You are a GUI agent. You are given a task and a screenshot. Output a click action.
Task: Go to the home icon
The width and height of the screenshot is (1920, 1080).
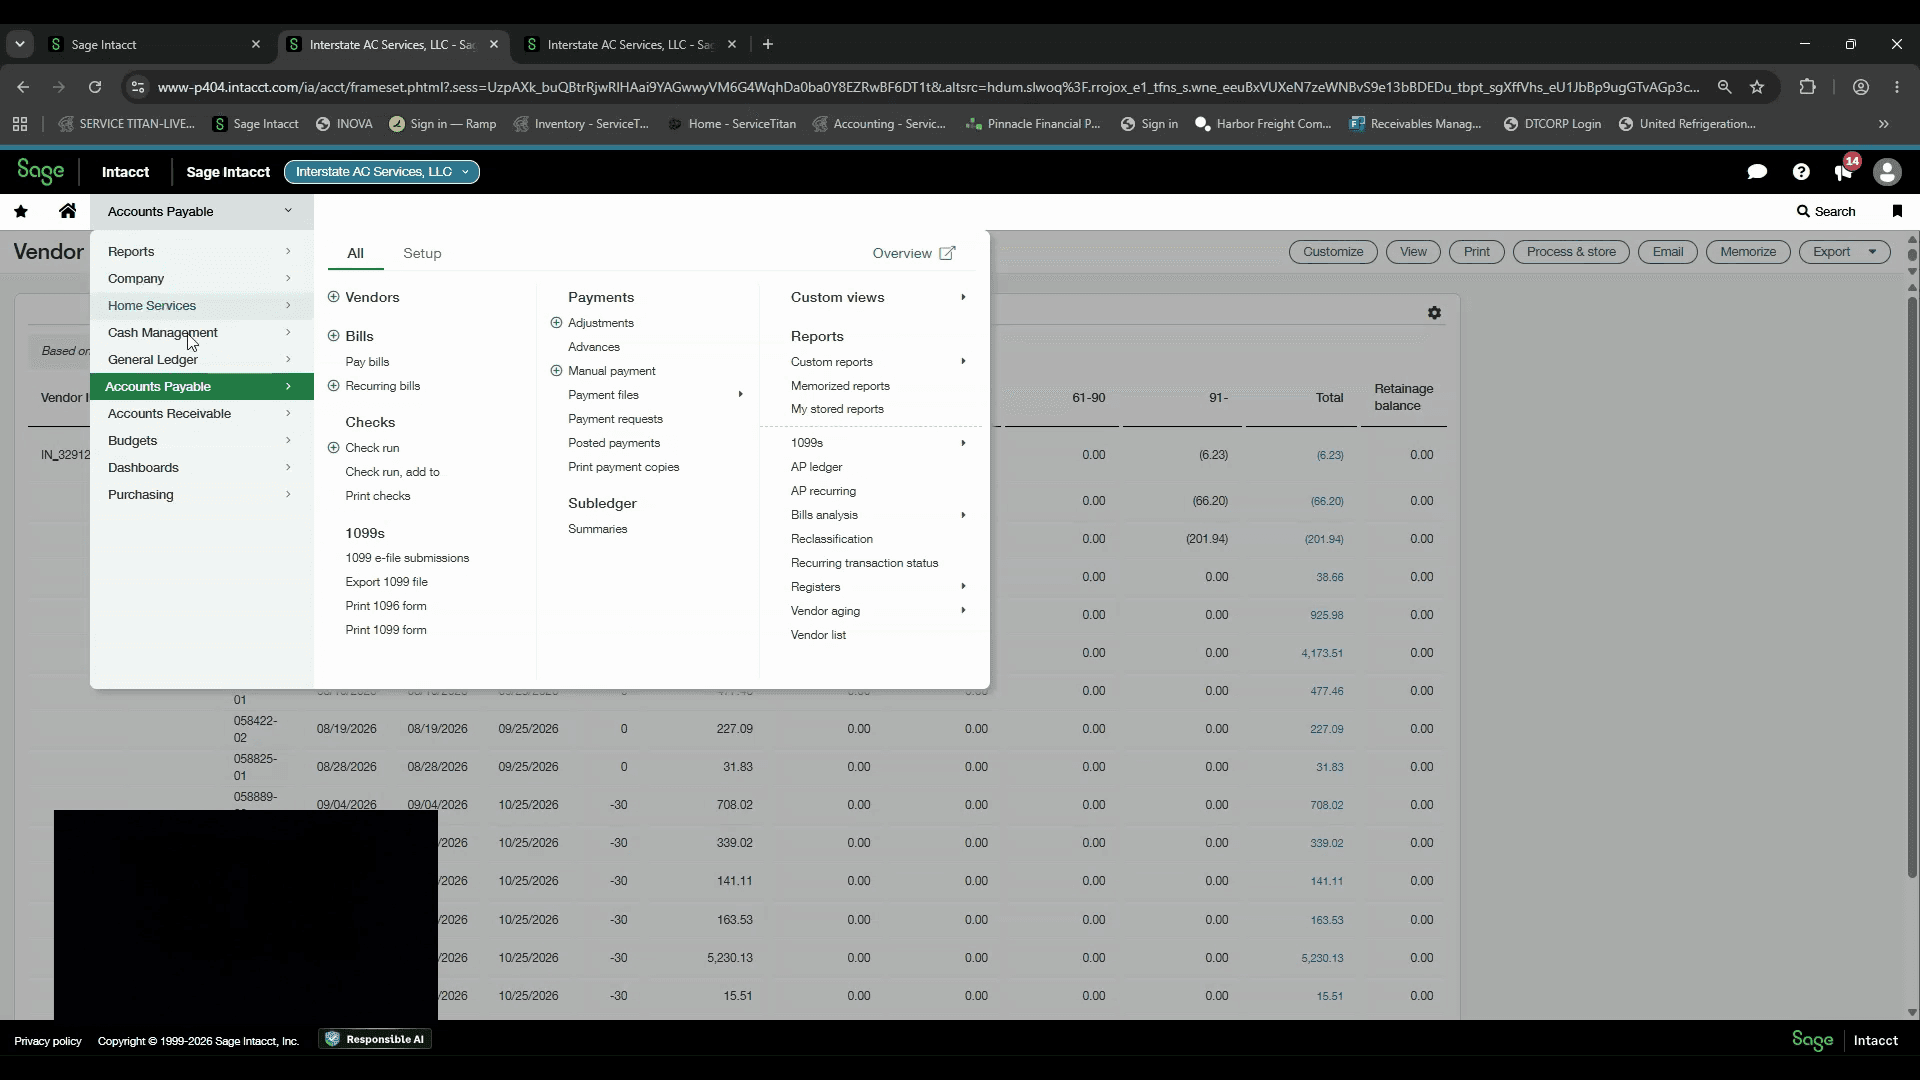click(x=67, y=211)
